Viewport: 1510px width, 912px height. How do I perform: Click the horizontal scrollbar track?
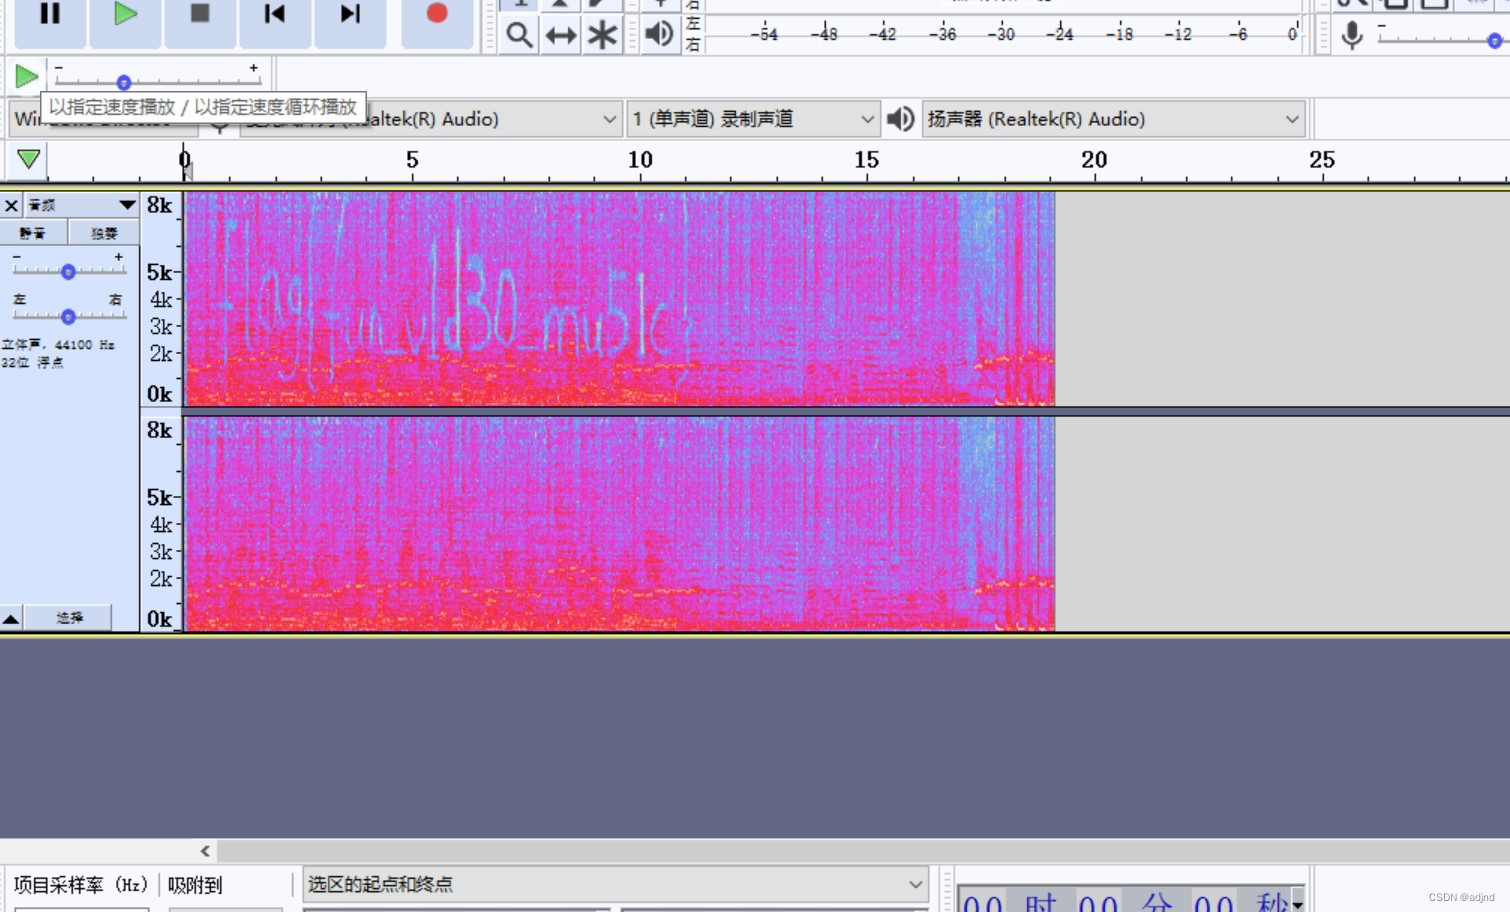click(862, 851)
